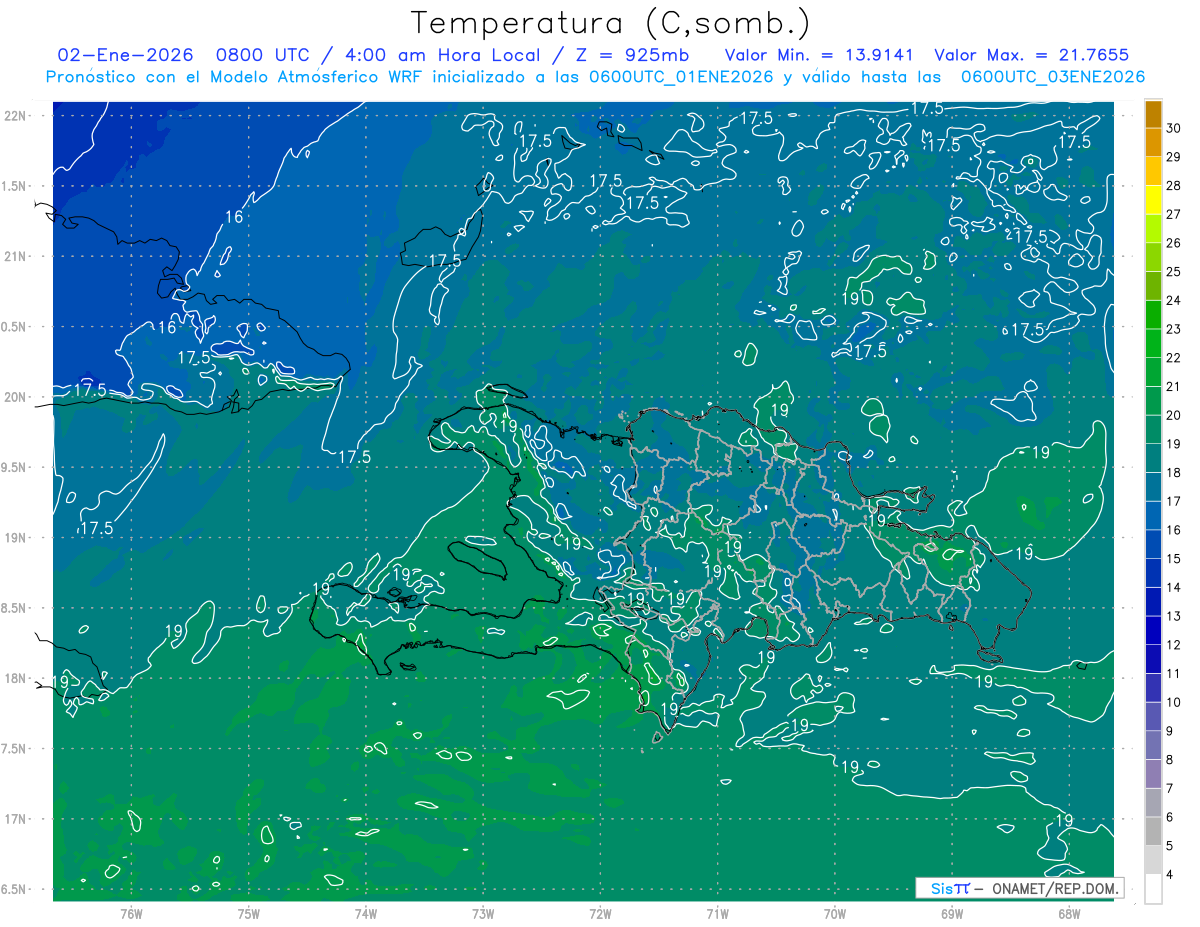Click the colorbar label '30'

click(x=1174, y=128)
